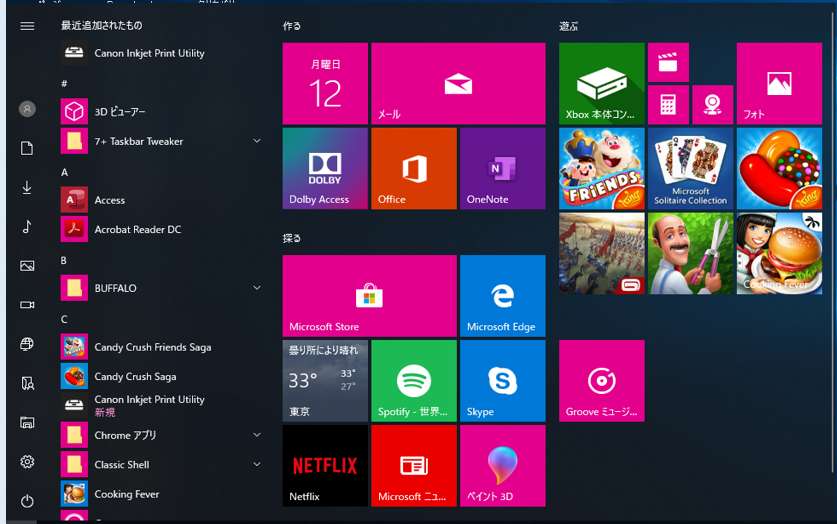Open the Calculator small tile
The width and height of the screenshot is (837, 524).
pos(668,105)
